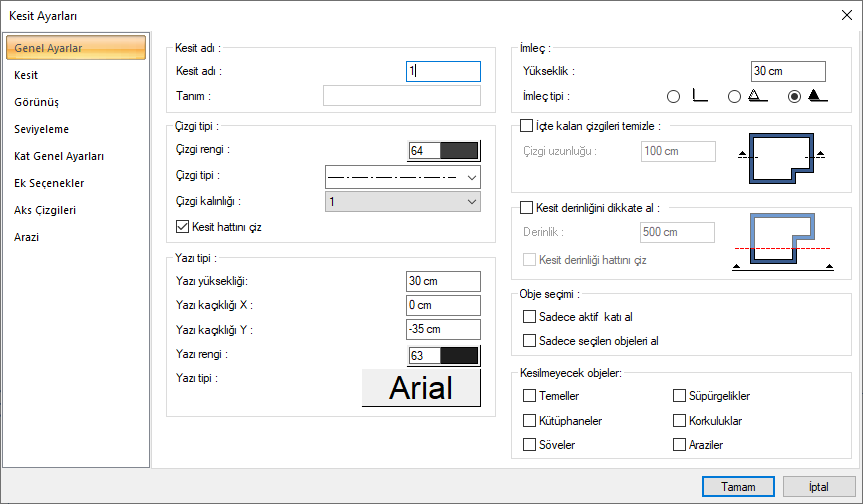Open the 'Çizgi tipi' line style dropdown

tap(403, 177)
